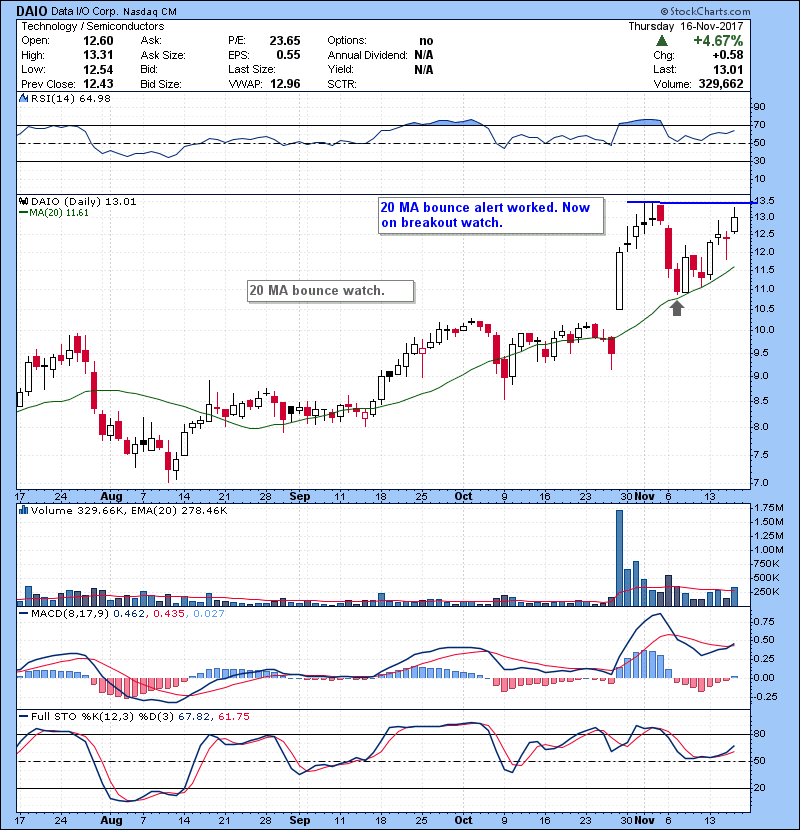Click the Low value 12.54
This screenshot has height=830, width=800.
[98, 69]
